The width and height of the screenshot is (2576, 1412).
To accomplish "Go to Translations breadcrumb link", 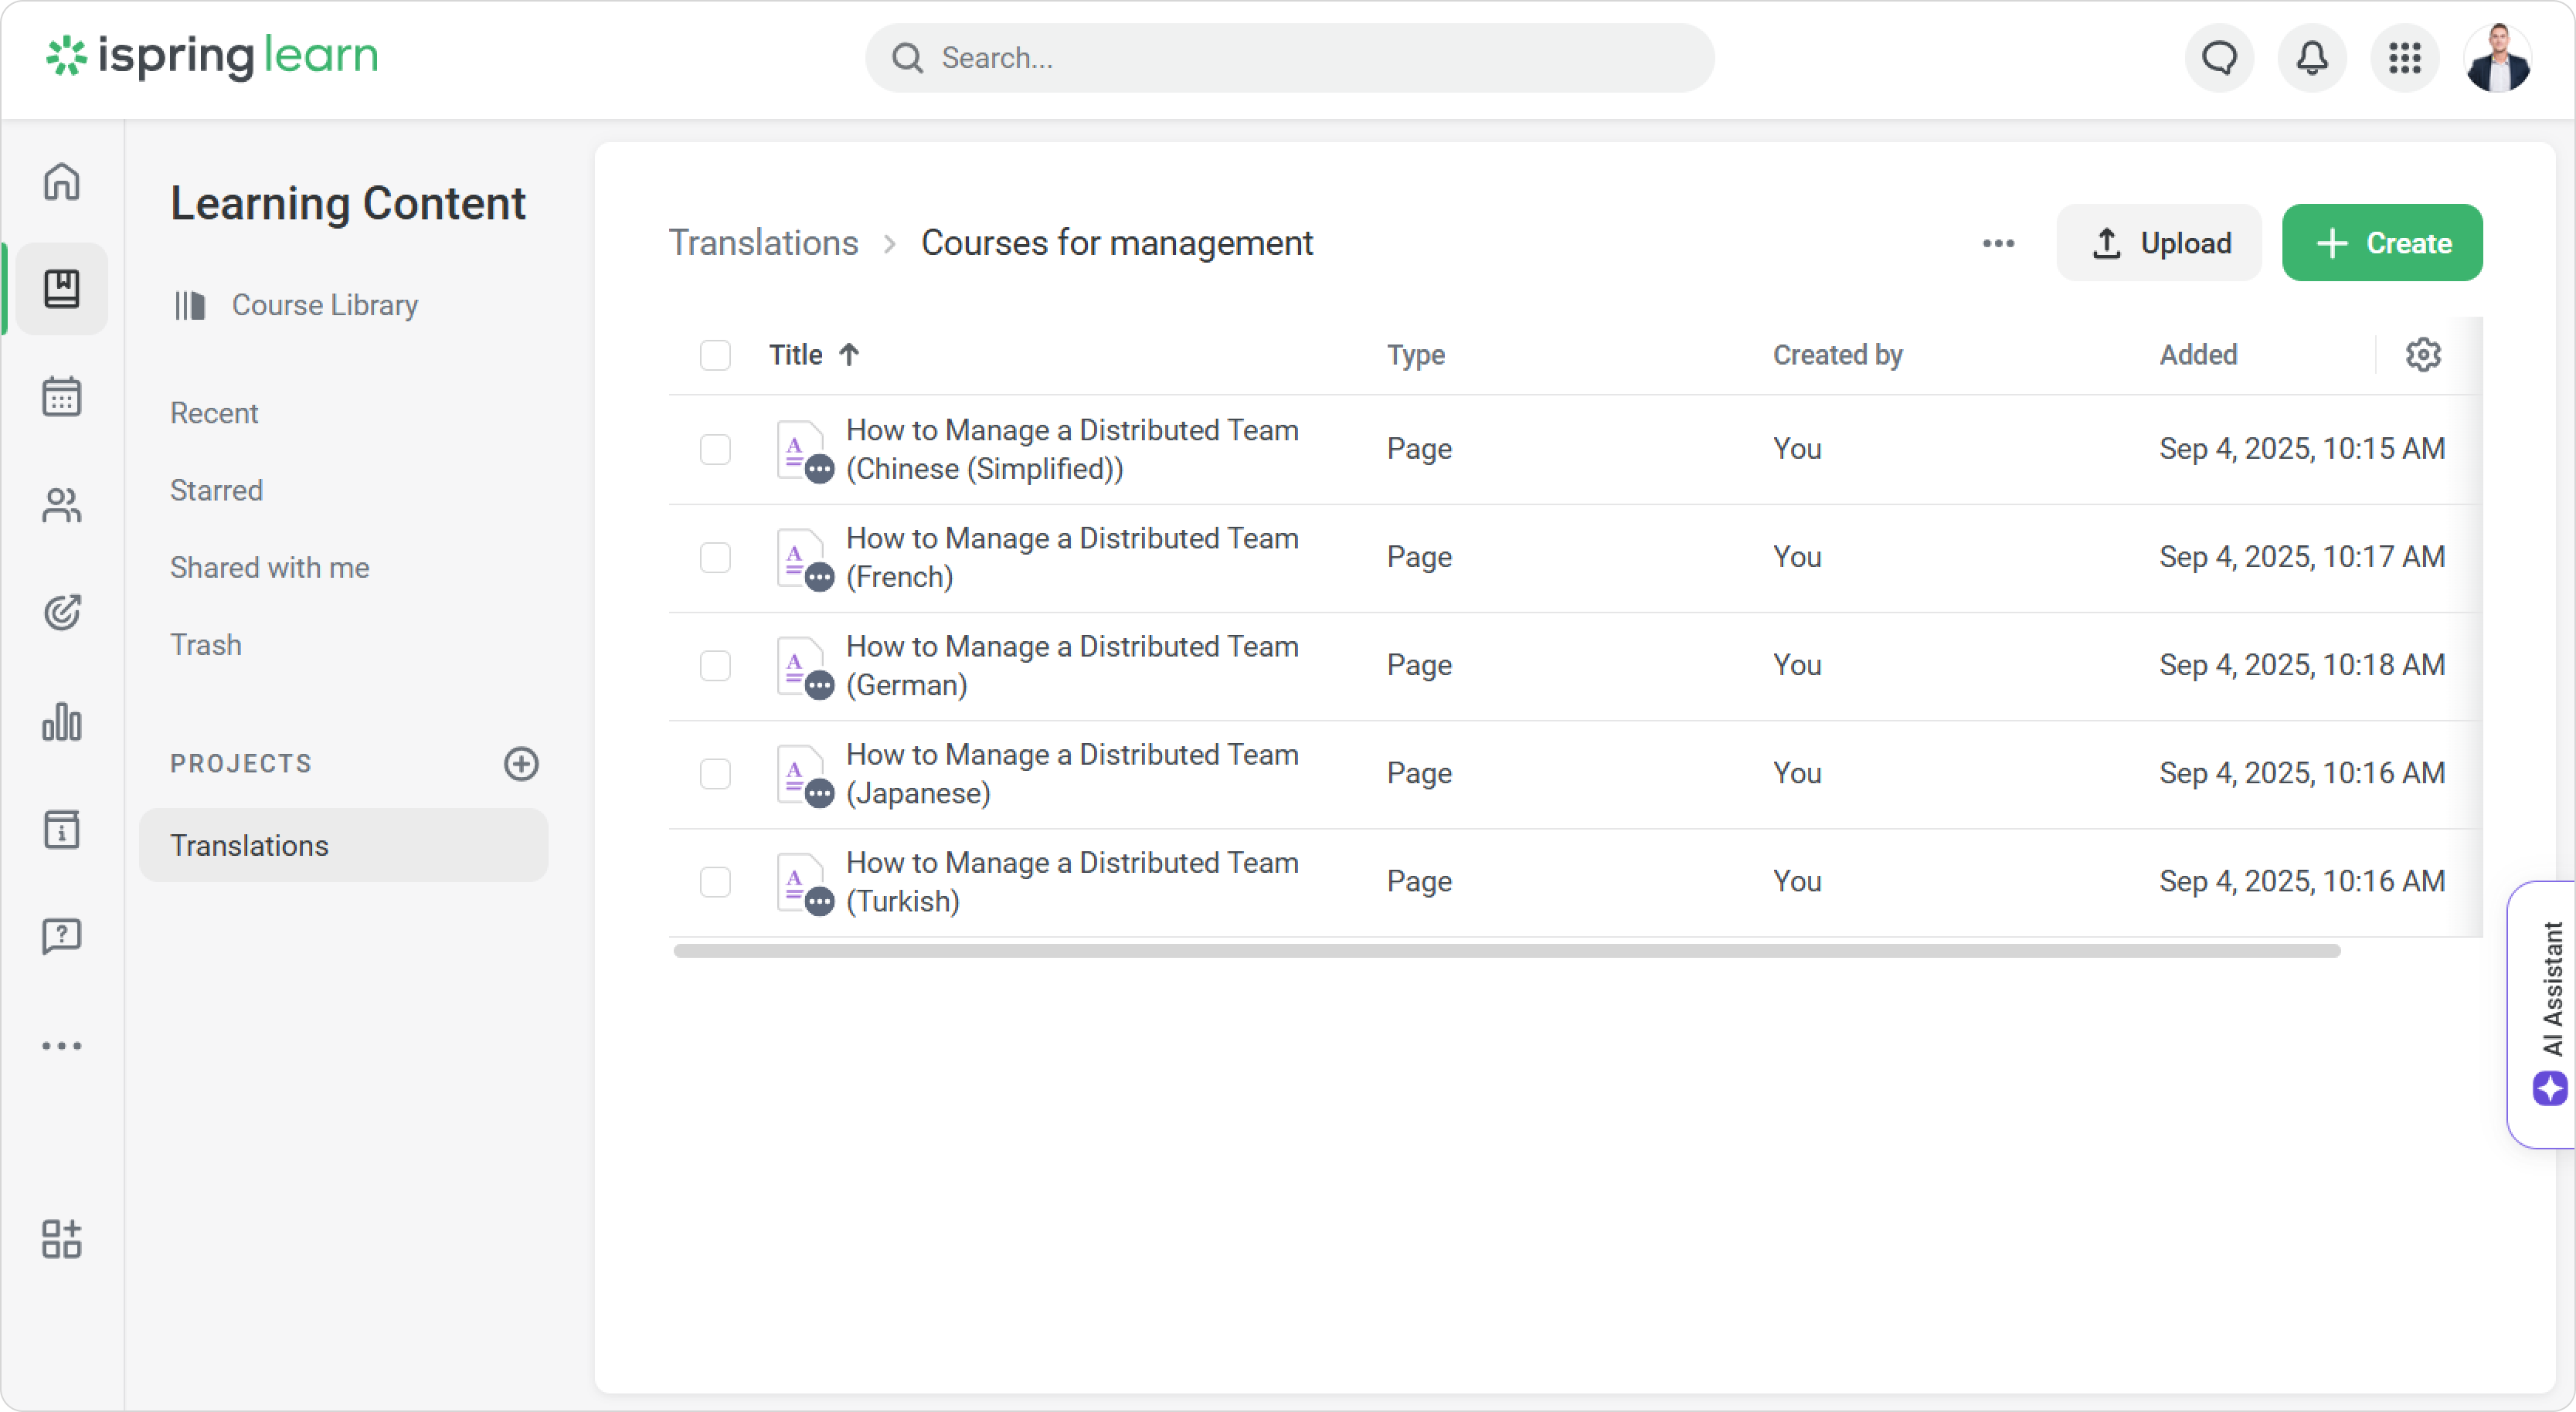I will [763, 243].
